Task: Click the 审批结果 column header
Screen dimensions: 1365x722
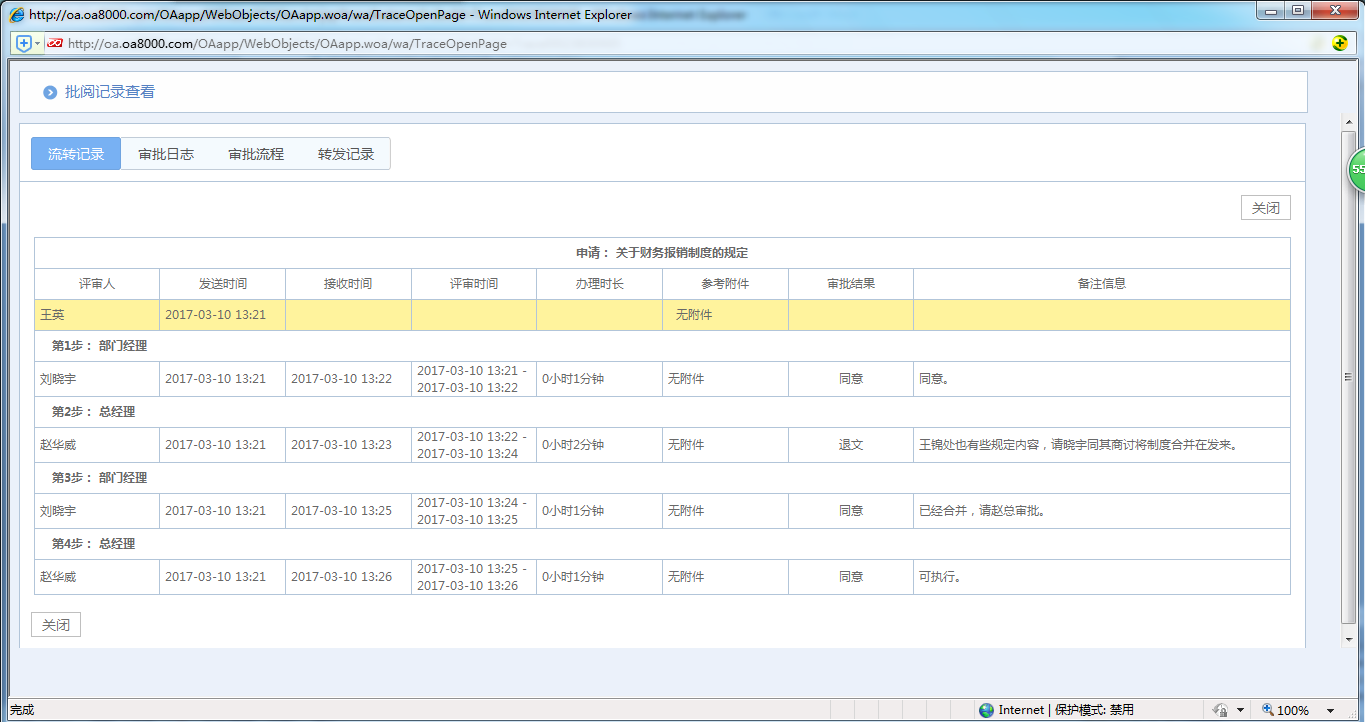Action: (851, 284)
